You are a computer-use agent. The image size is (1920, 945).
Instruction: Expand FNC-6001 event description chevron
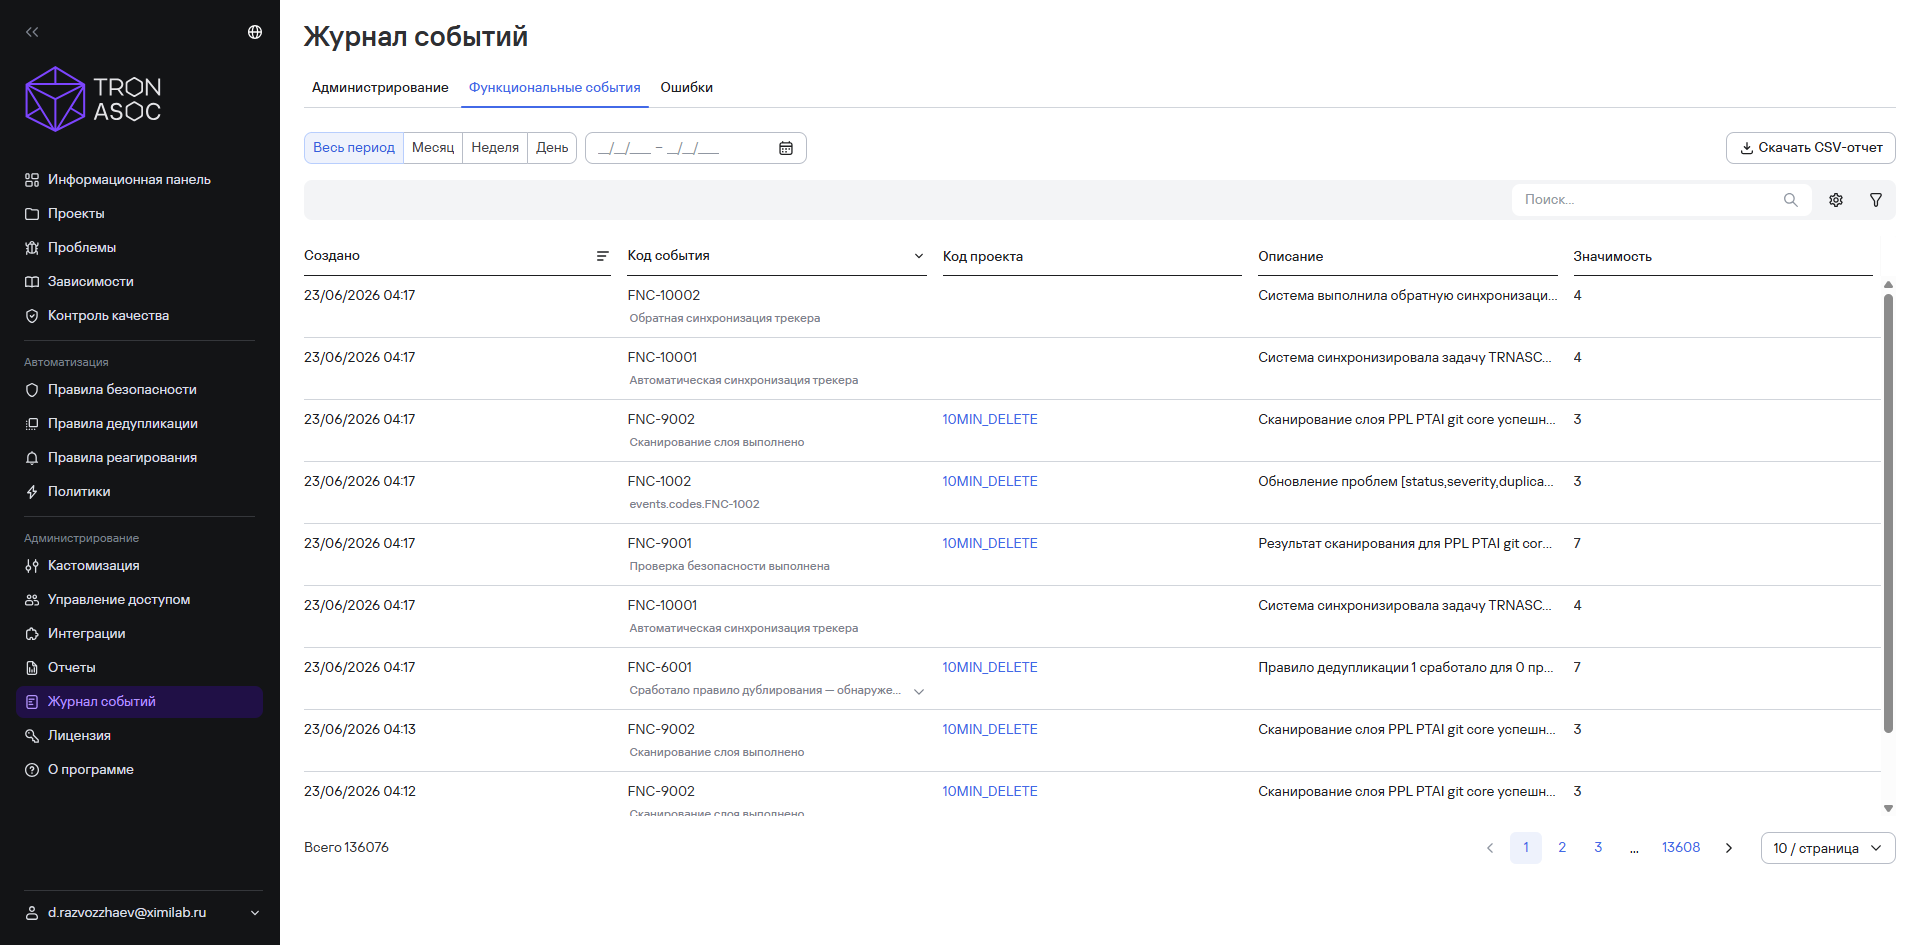pyautogui.click(x=919, y=691)
